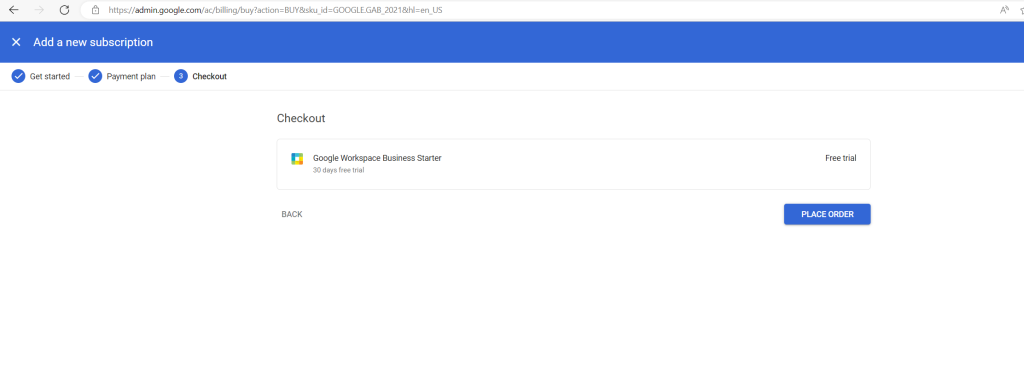The height and width of the screenshot is (390, 1024).
Task: Click the PLACE ORDER button
Action: (827, 214)
